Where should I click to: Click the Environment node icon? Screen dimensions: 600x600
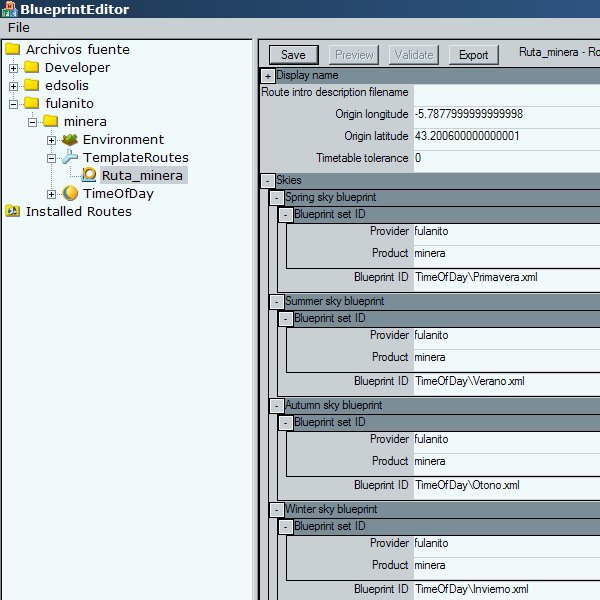click(x=70, y=140)
